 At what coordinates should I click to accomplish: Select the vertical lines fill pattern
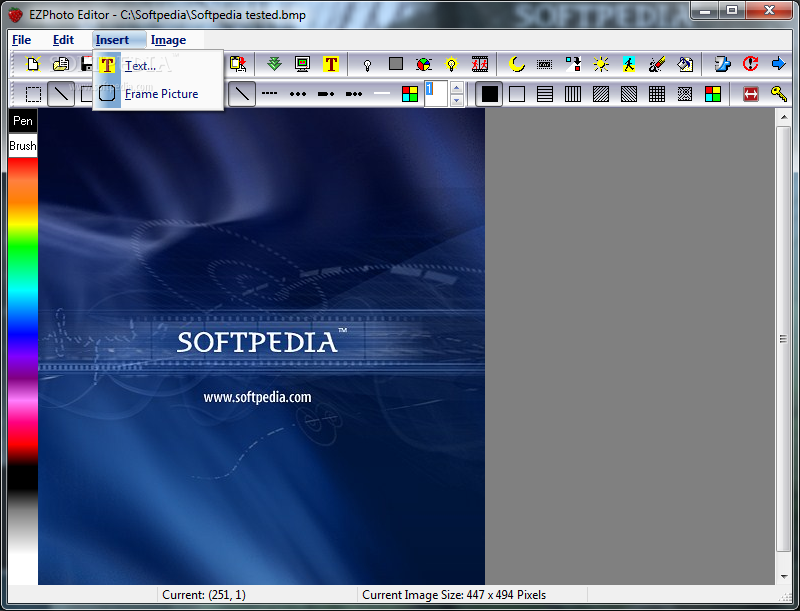point(573,94)
